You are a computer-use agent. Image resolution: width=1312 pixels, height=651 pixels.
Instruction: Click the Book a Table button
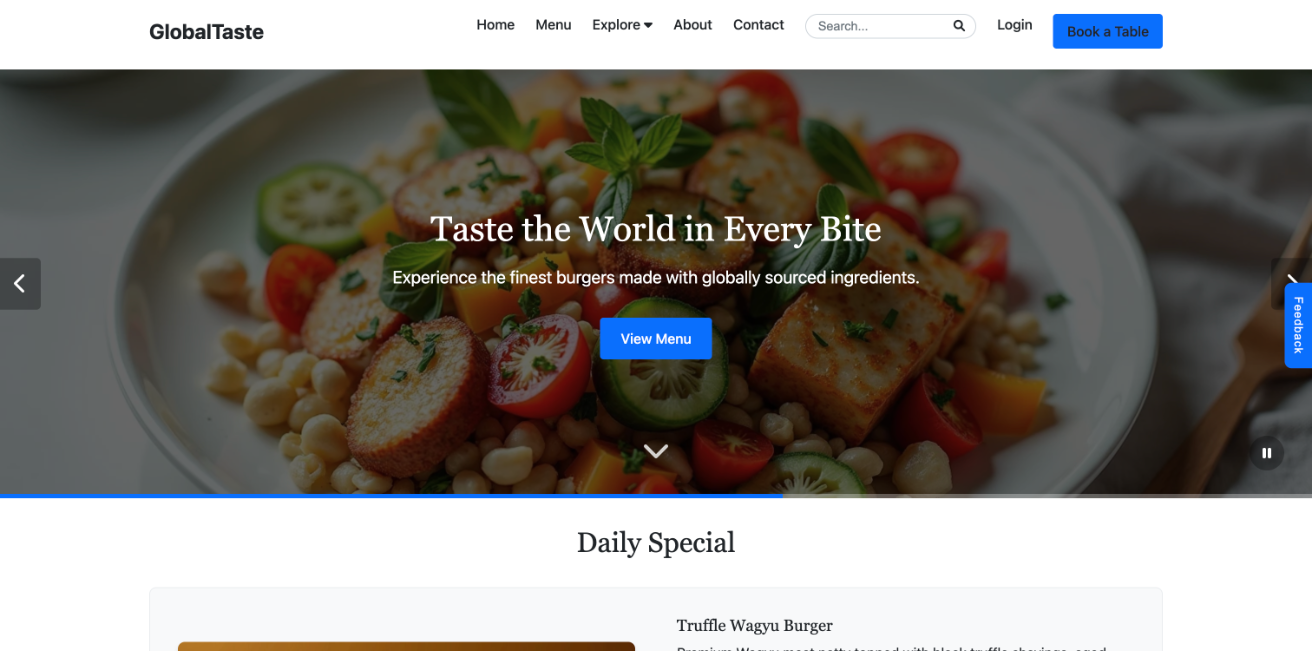pyautogui.click(x=1108, y=31)
